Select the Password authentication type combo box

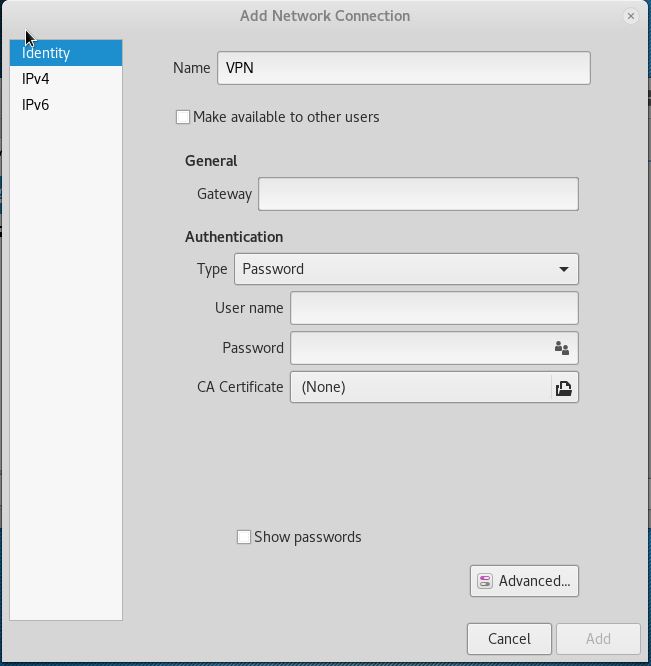(406, 269)
